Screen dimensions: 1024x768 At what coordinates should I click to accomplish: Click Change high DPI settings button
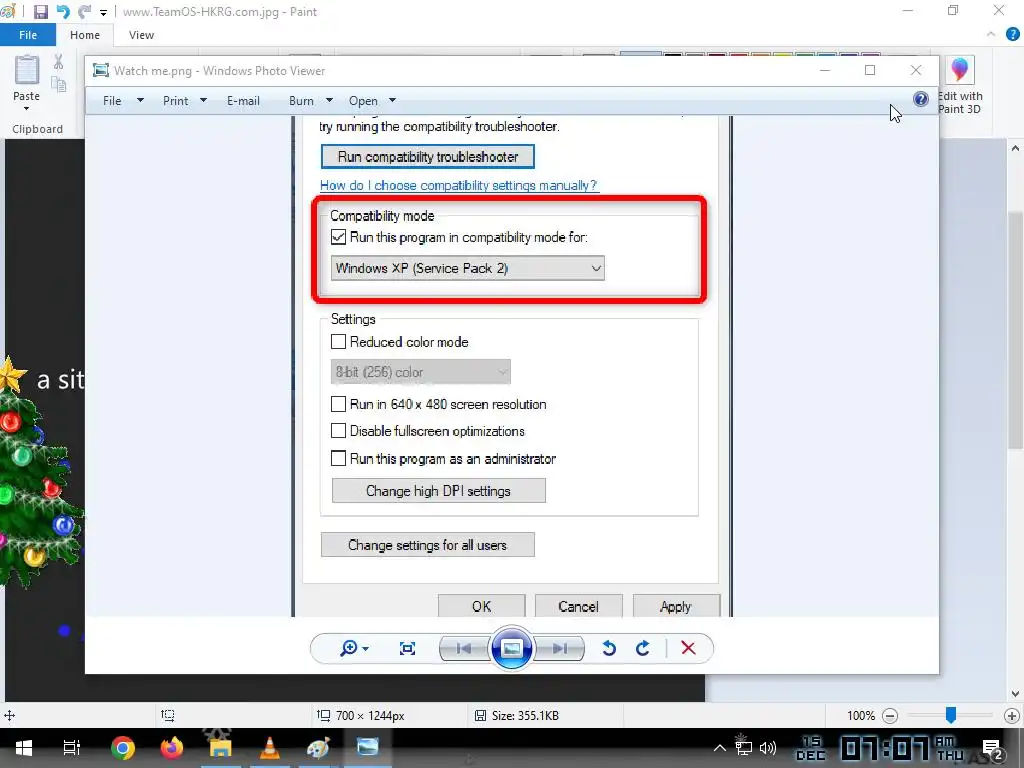tap(438, 491)
